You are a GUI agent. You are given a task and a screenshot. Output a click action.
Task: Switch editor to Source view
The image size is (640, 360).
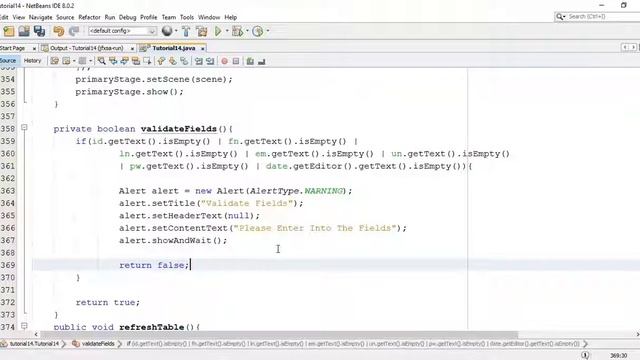click(x=8, y=60)
